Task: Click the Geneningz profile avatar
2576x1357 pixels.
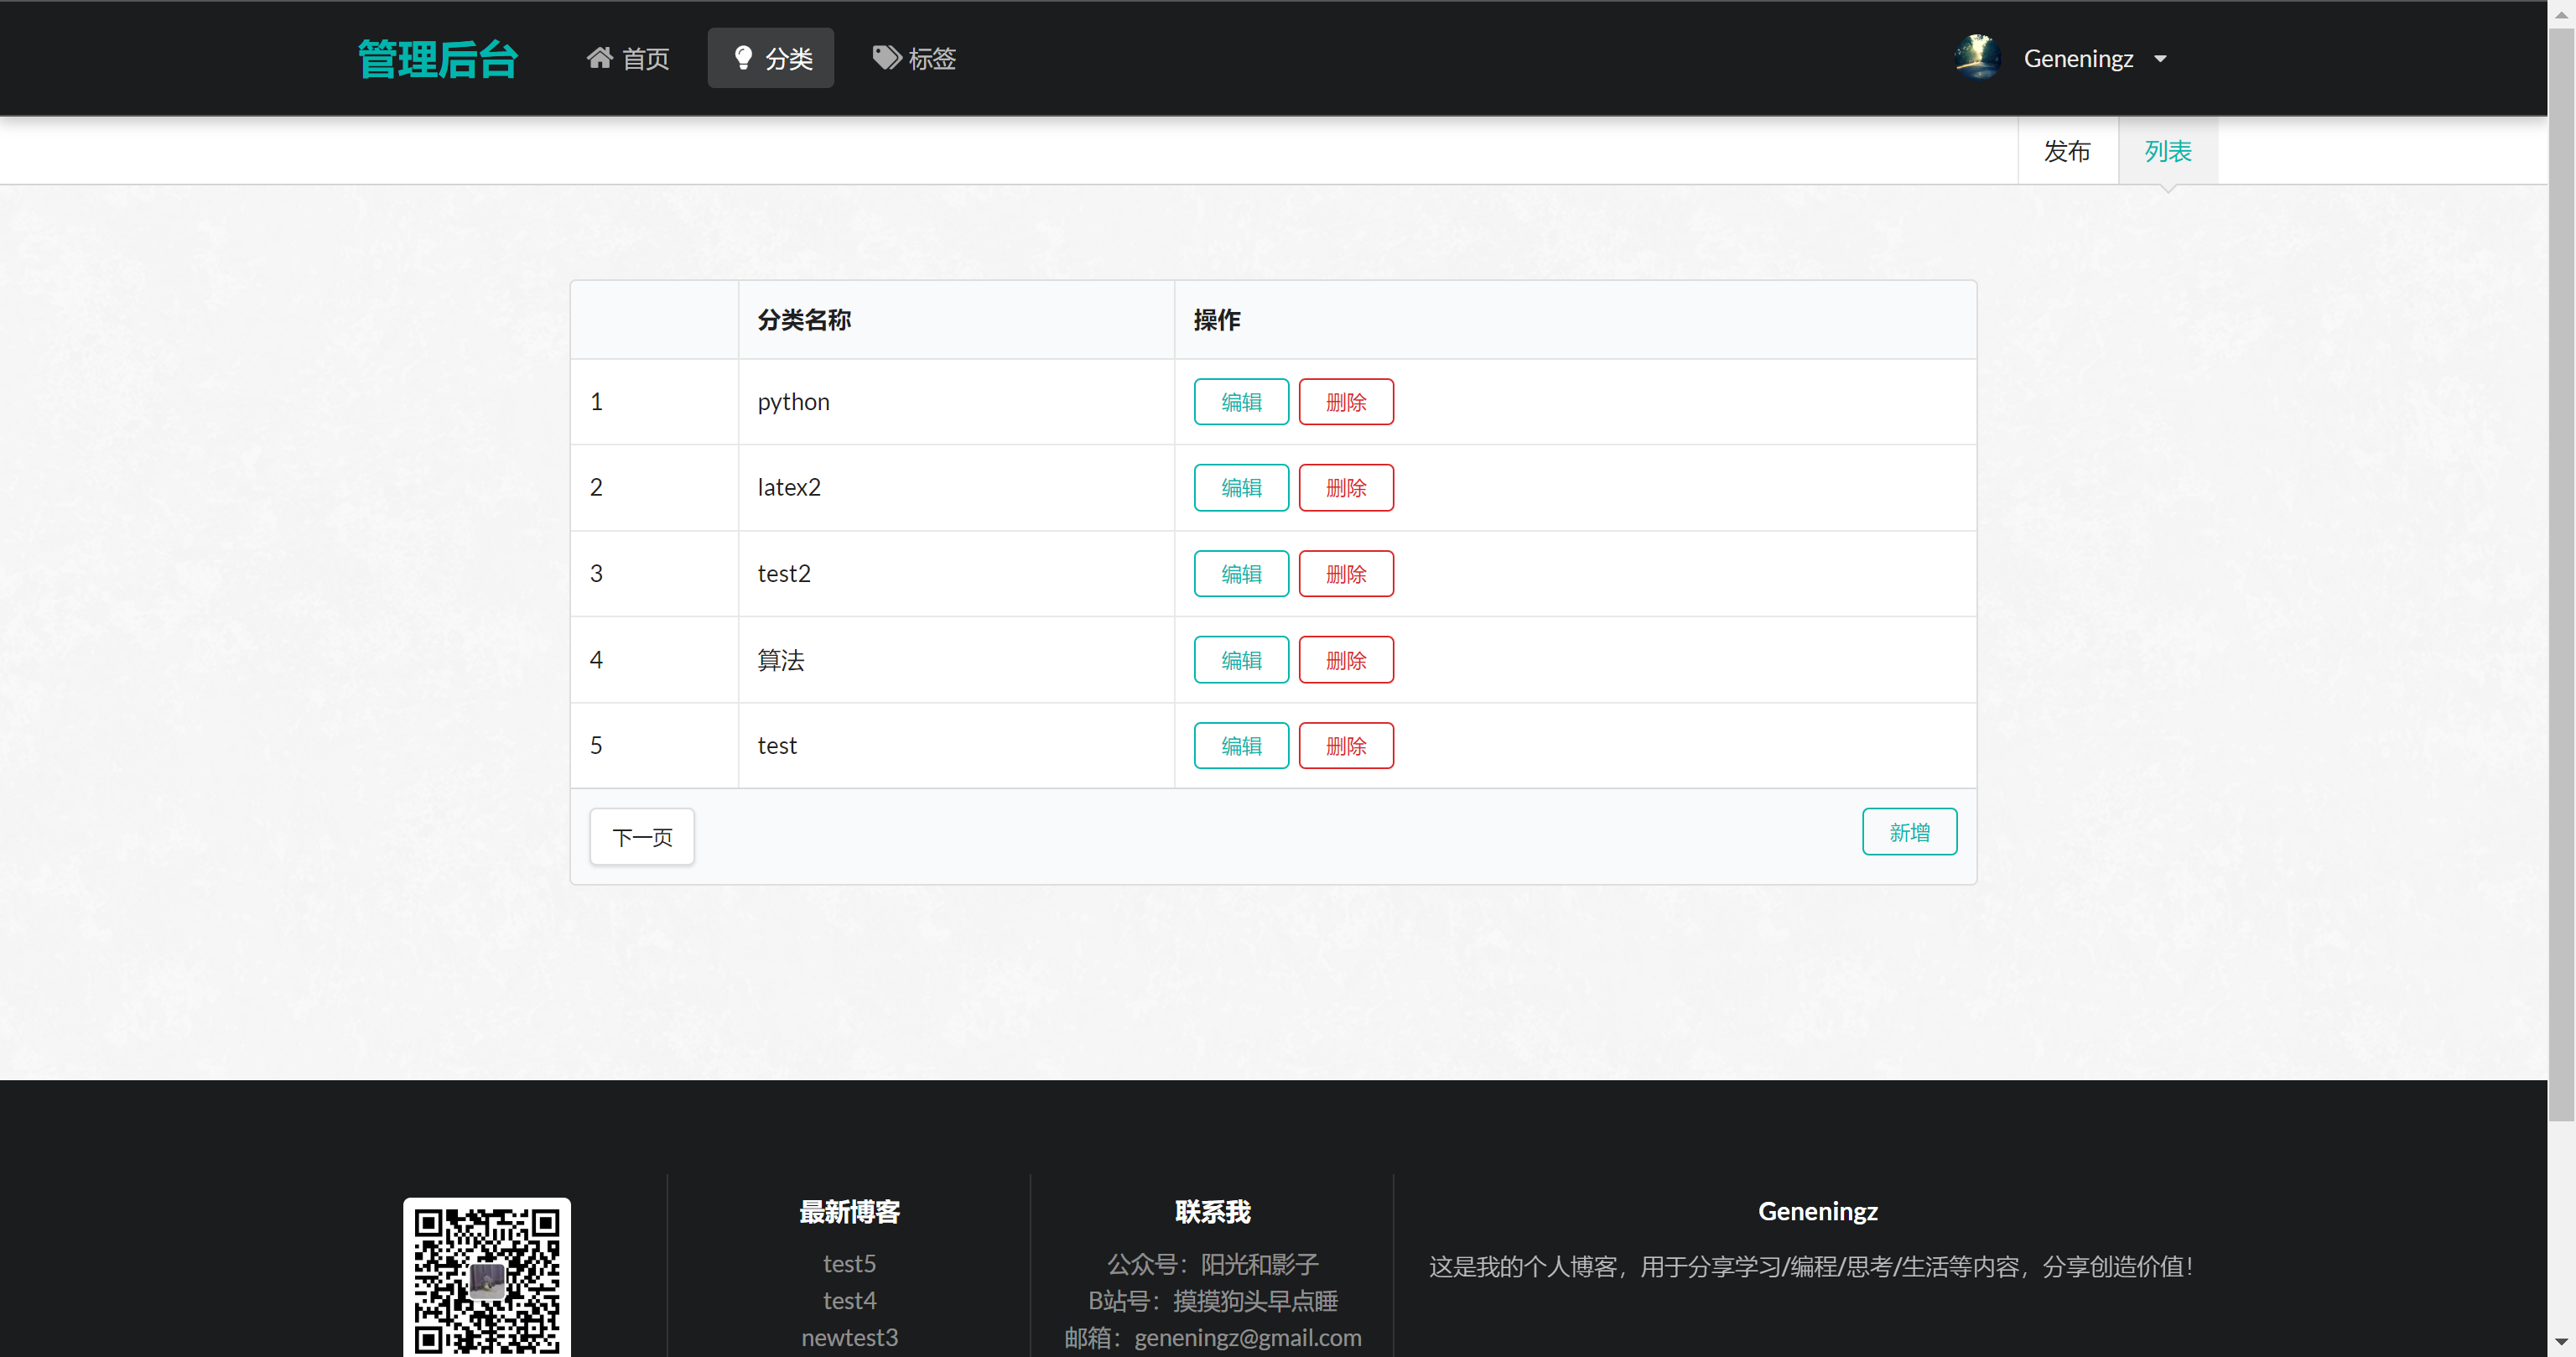Action: click(x=1977, y=57)
